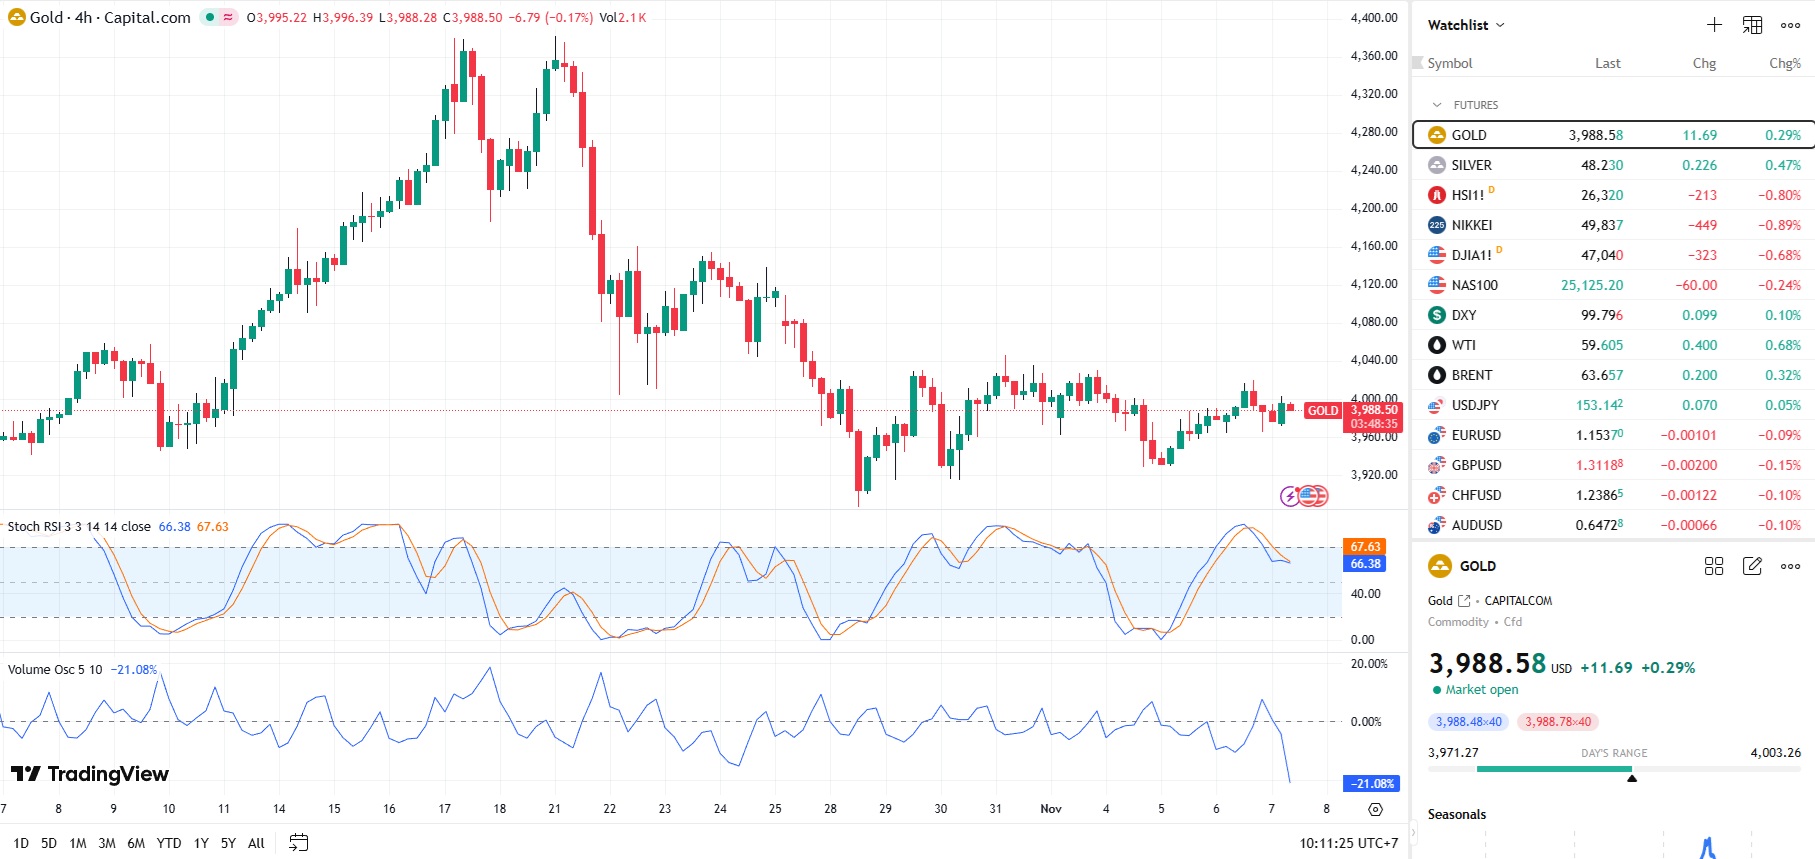
Task: Open the Watchlist name dropdown
Action: point(1466,25)
